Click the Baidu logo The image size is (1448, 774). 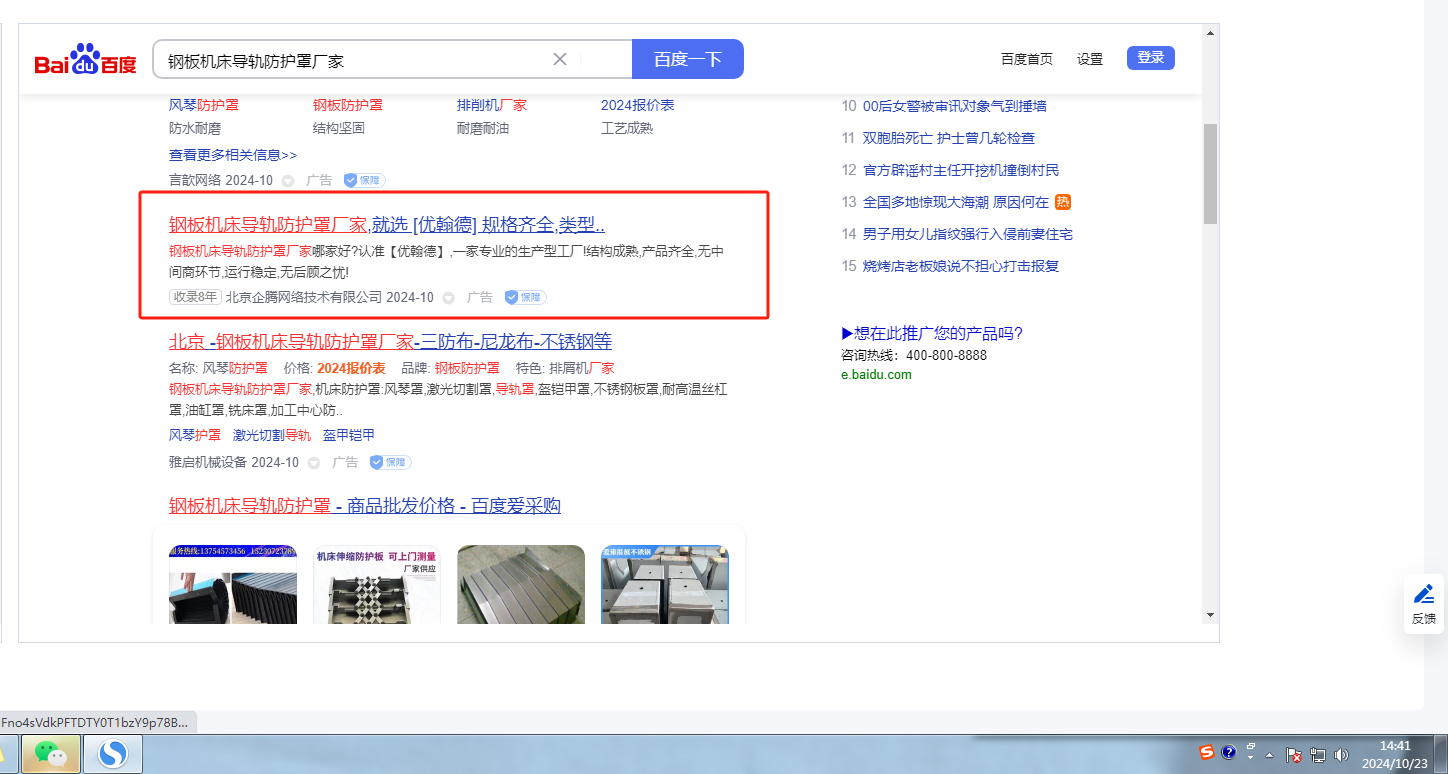pyautogui.click(x=85, y=60)
